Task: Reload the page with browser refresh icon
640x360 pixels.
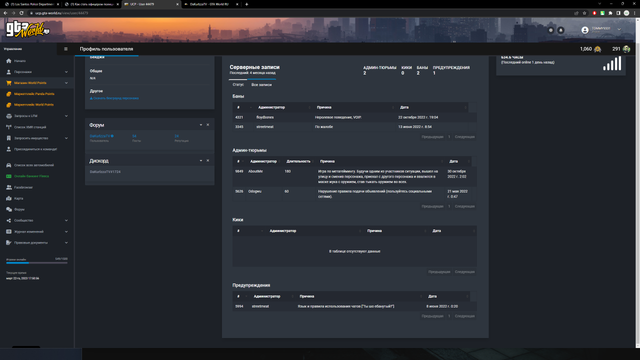Action: (21, 13)
